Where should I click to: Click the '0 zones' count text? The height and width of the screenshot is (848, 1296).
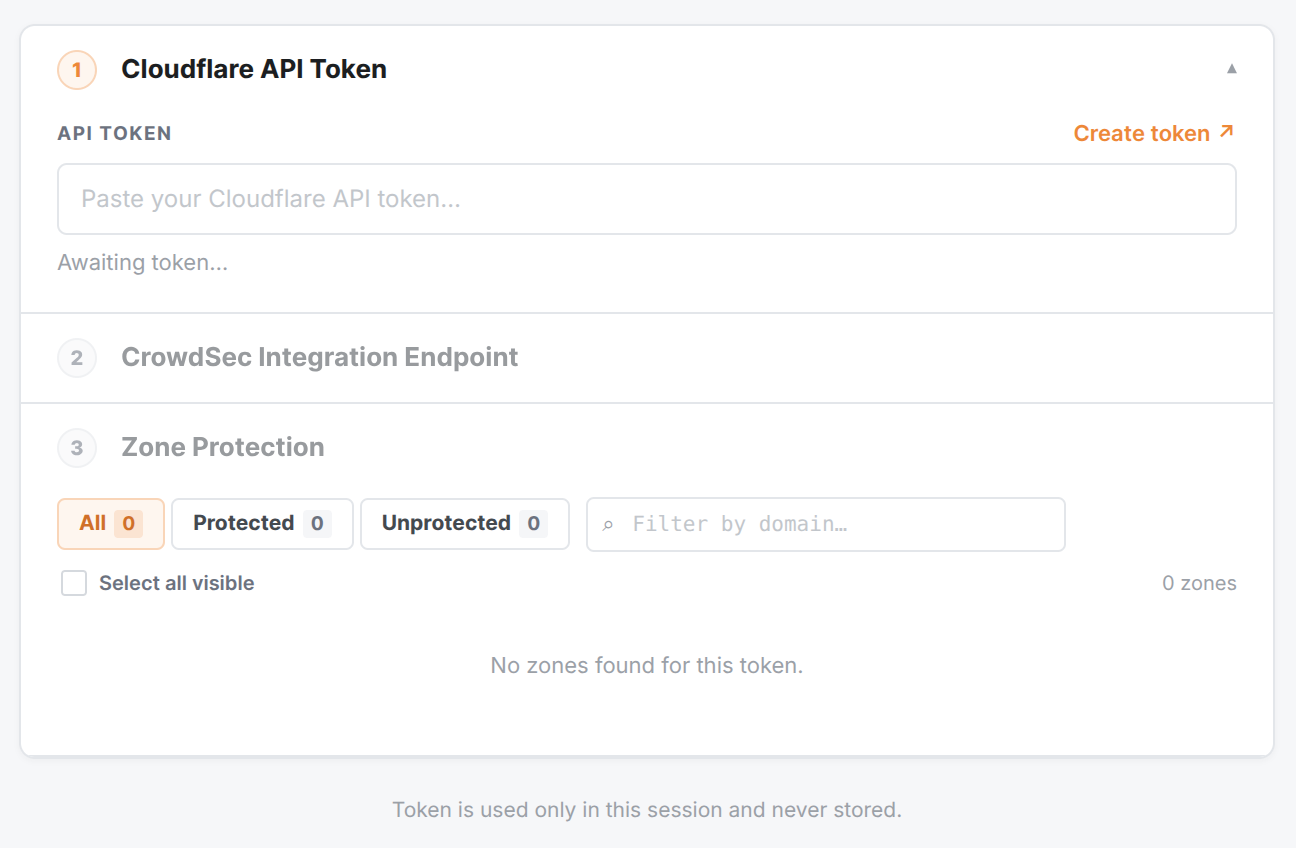tap(1199, 583)
